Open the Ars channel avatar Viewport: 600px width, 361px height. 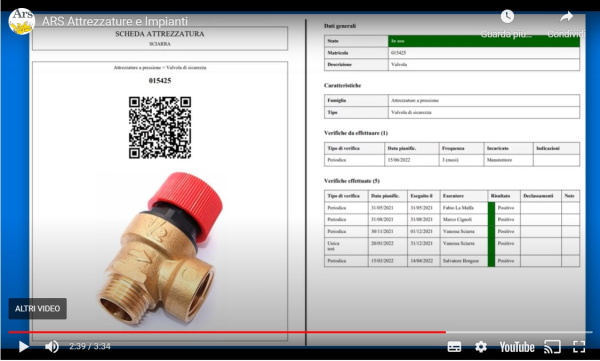[x=21, y=21]
